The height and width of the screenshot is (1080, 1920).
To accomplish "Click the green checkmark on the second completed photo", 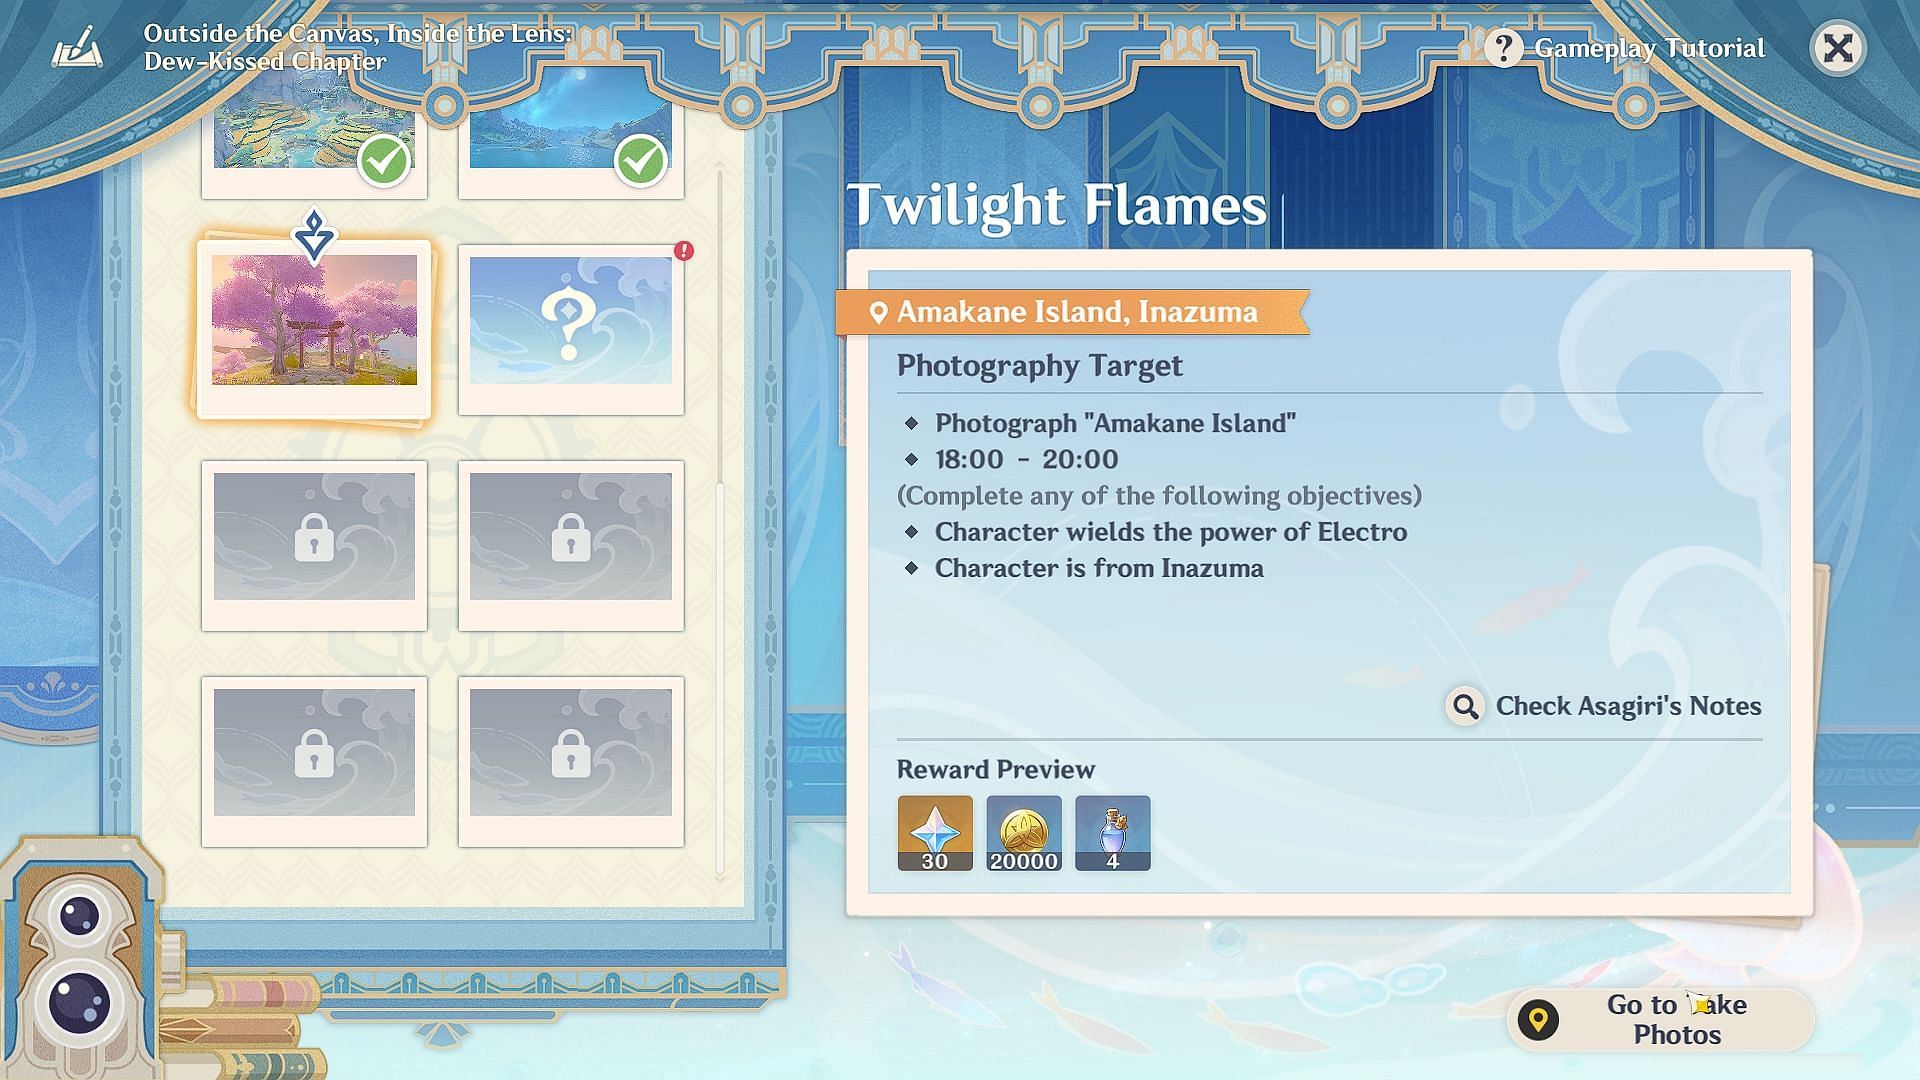I will click(x=641, y=160).
